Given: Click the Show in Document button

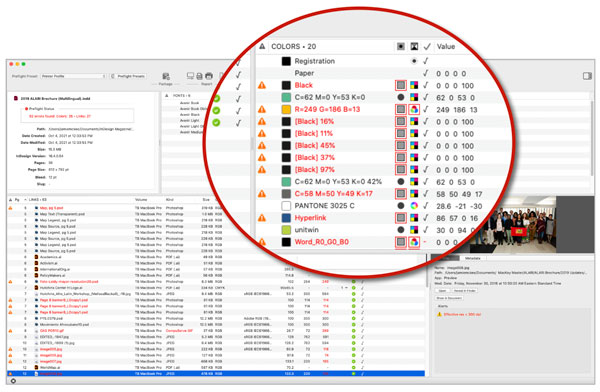Looking at the screenshot, I should point(449,298).
